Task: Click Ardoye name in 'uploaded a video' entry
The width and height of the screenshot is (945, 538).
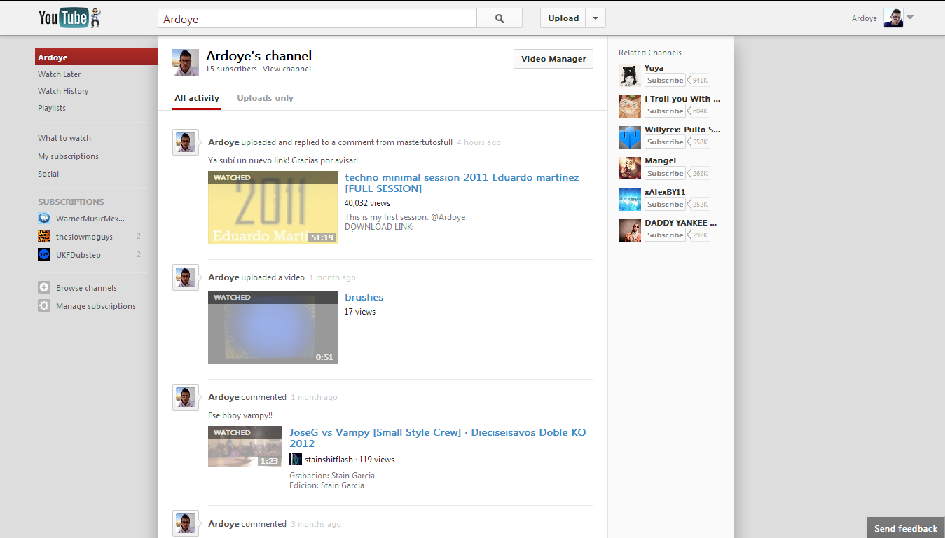Action: click(224, 277)
